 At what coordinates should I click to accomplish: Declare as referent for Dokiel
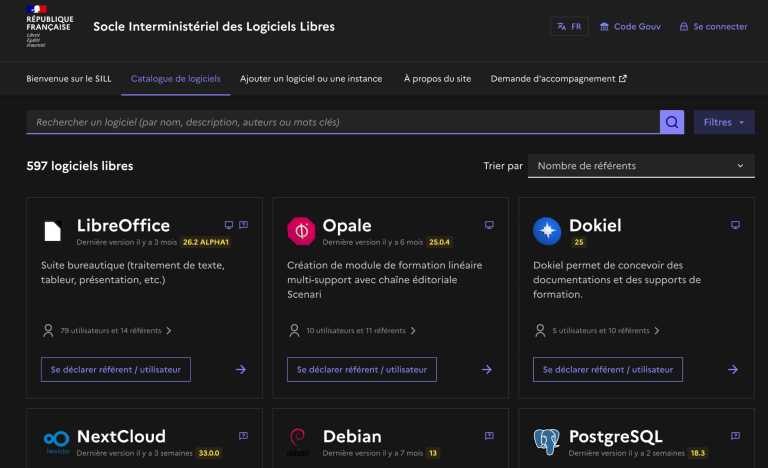607,369
